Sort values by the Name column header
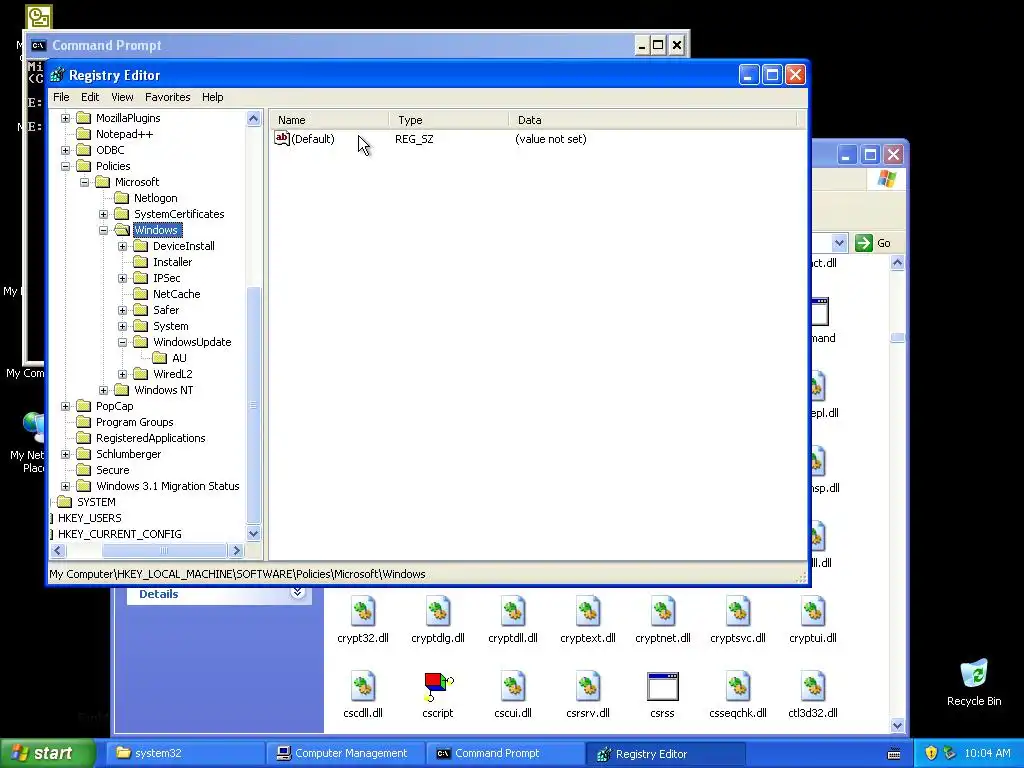 pyautogui.click(x=330, y=120)
